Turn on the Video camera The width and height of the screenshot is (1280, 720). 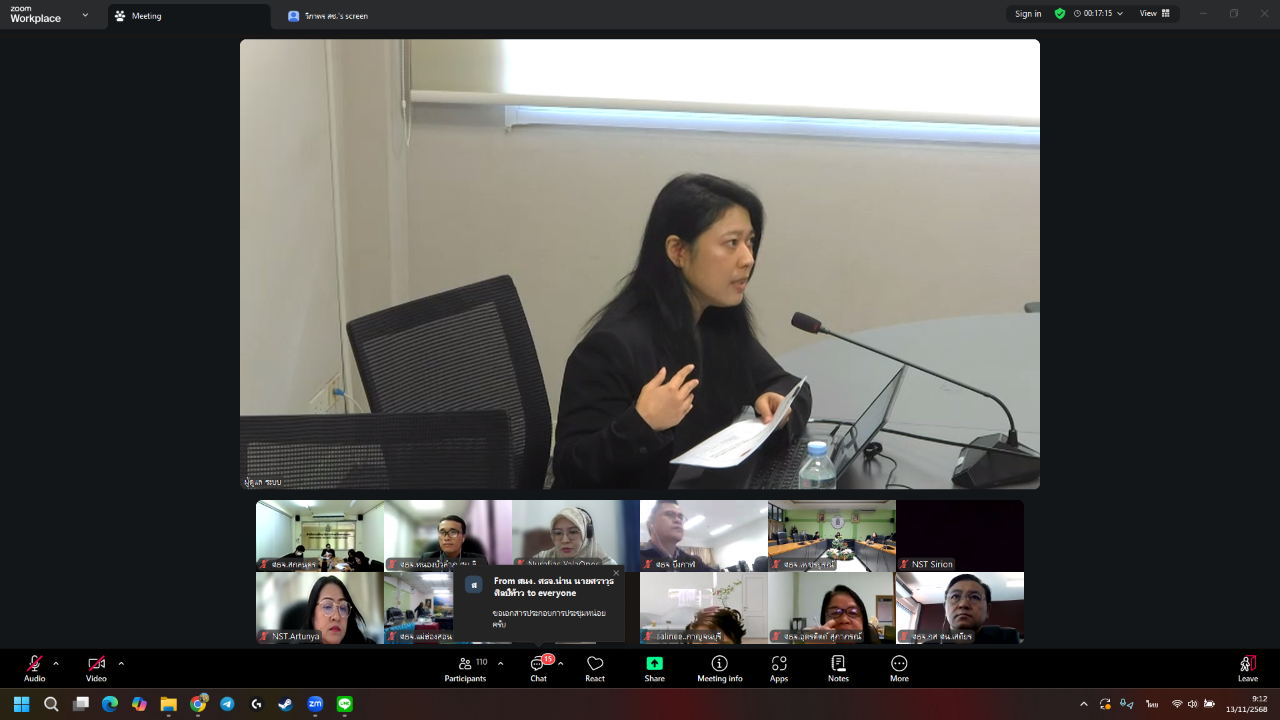(96, 668)
